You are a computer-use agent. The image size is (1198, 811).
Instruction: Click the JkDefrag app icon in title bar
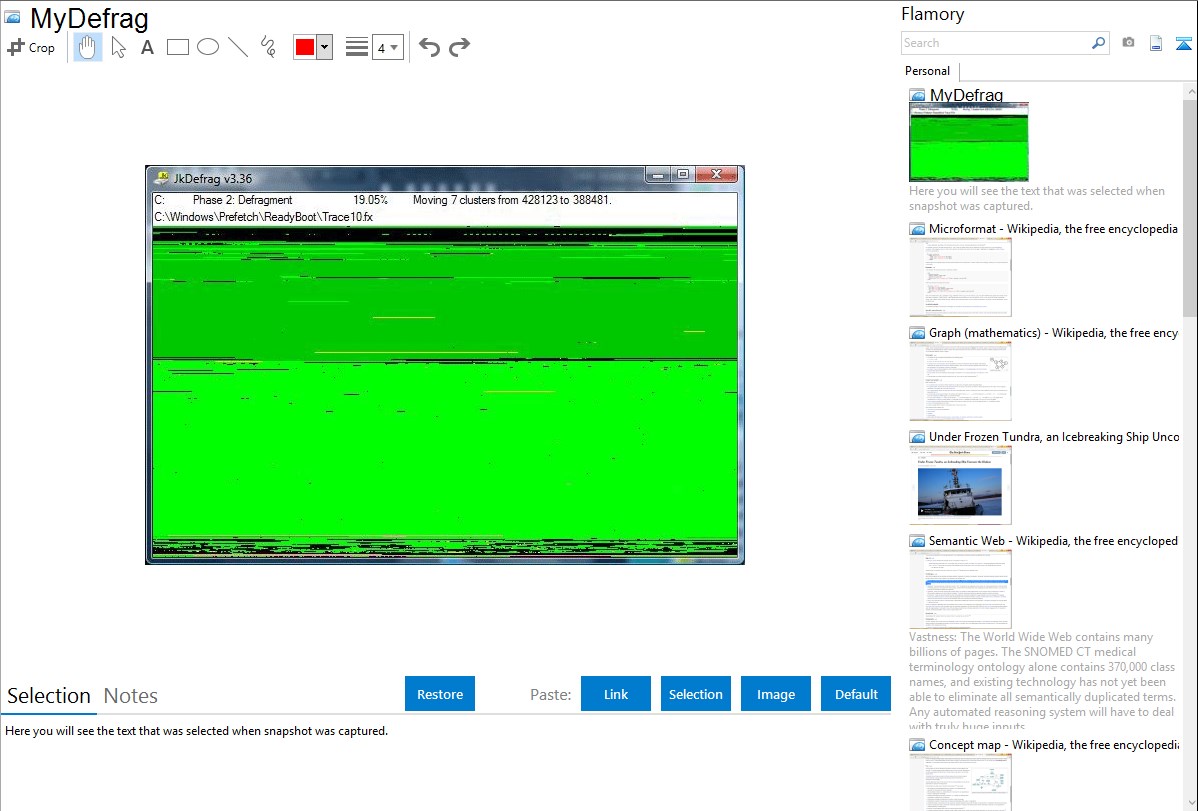(161, 178)
